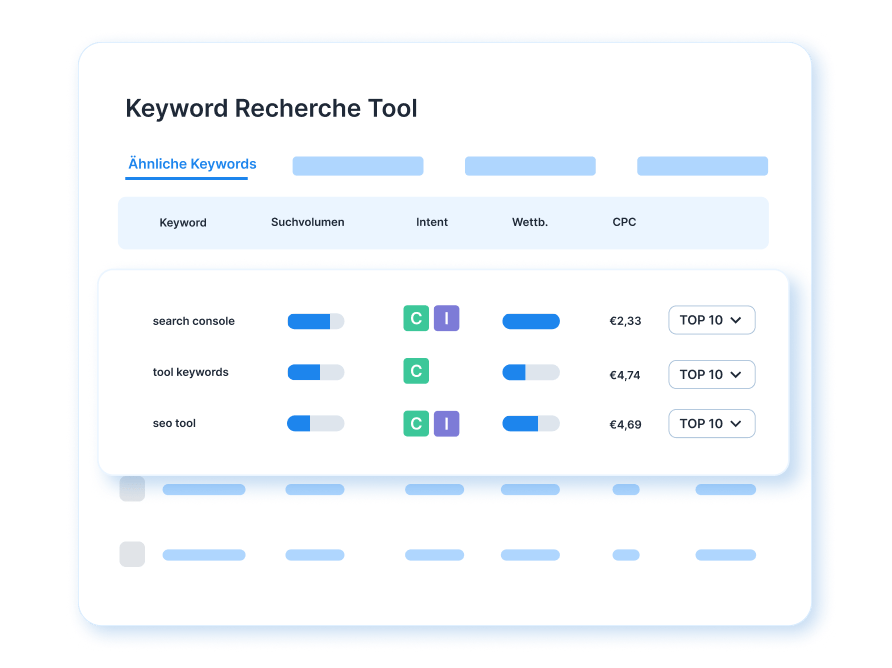Click the search volume bar for search console
Screen dimensions: 892x668
pyautogui.click(x=316, y=321)
